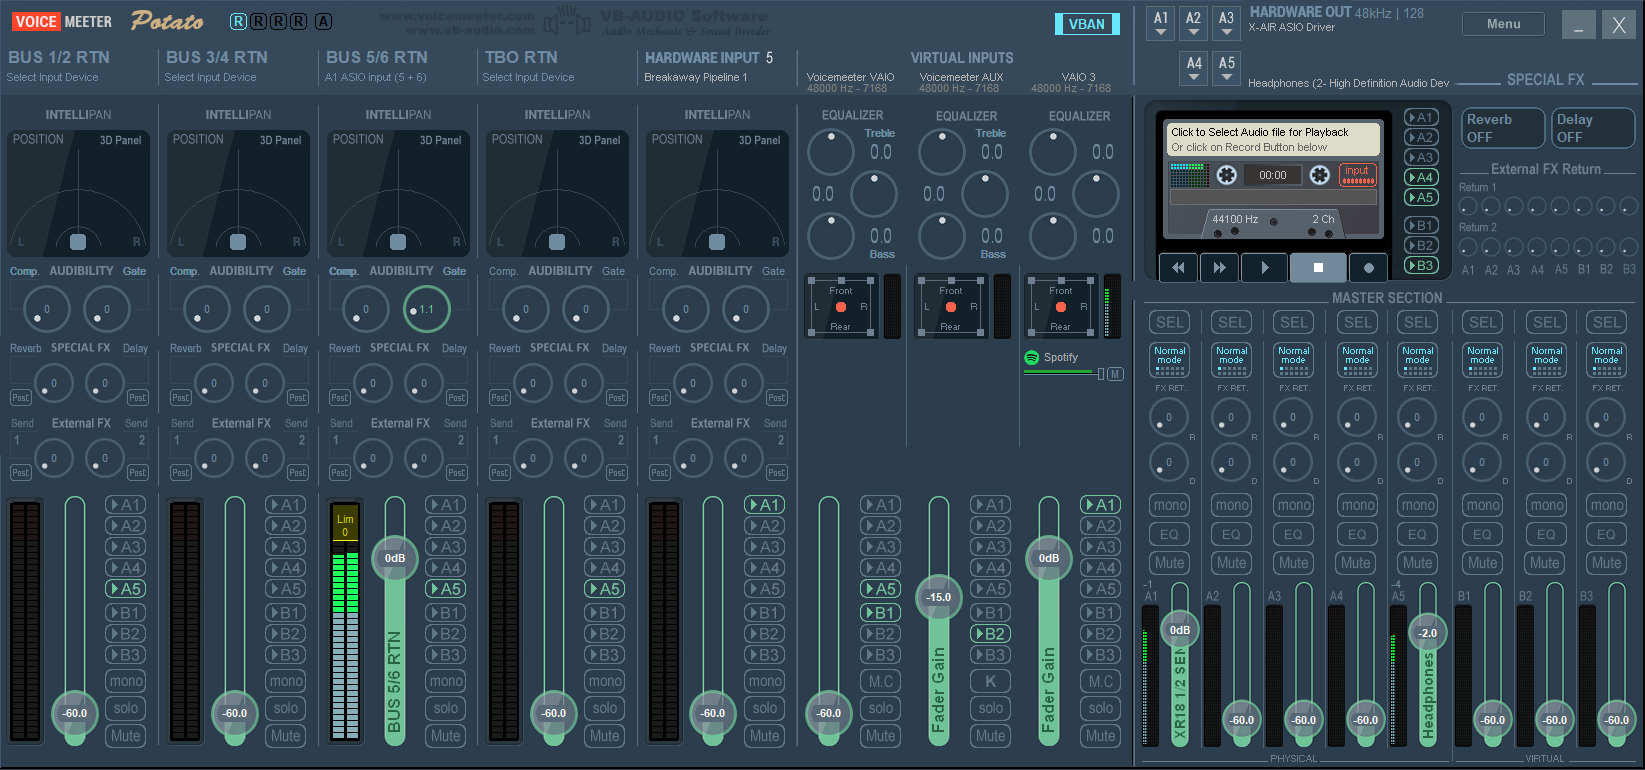This screenshot has height=770, width=1645.
Task: Open hardware out A1 device dropdown
Action: (x=1161, y=24)
